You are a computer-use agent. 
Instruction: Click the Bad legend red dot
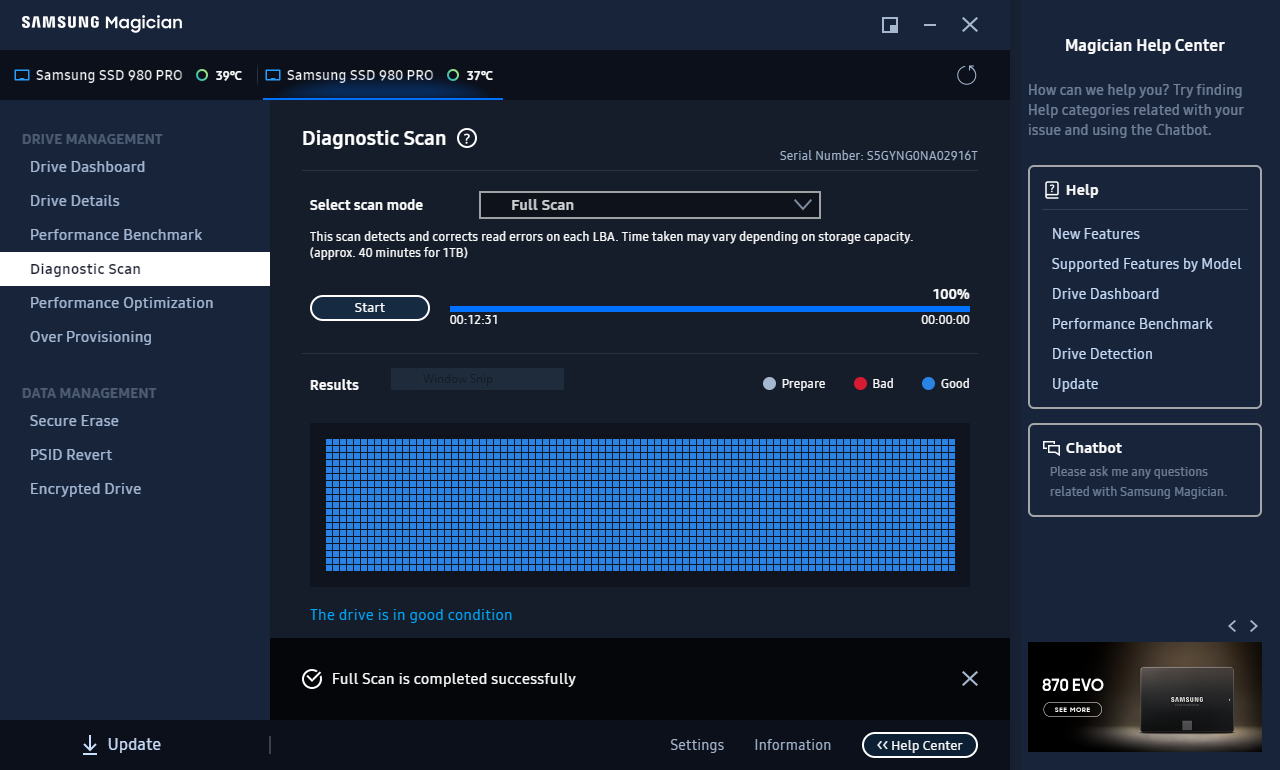point(860,383)
